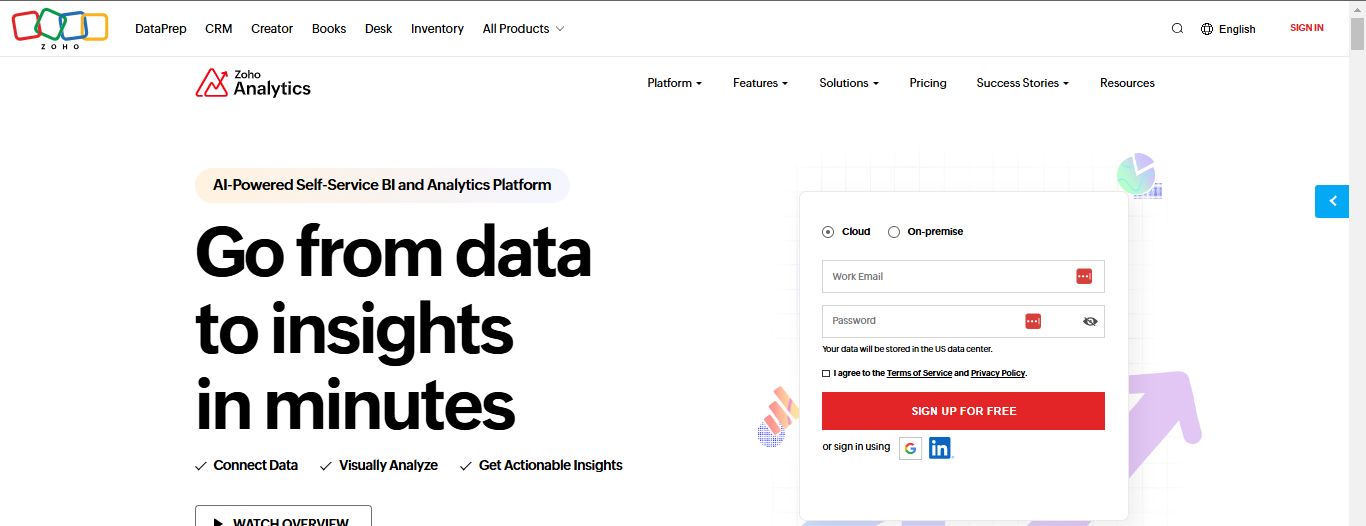The image size is (1366, 526).
Task: Expand the blue side panel arrow
Action: [1332, 201]
